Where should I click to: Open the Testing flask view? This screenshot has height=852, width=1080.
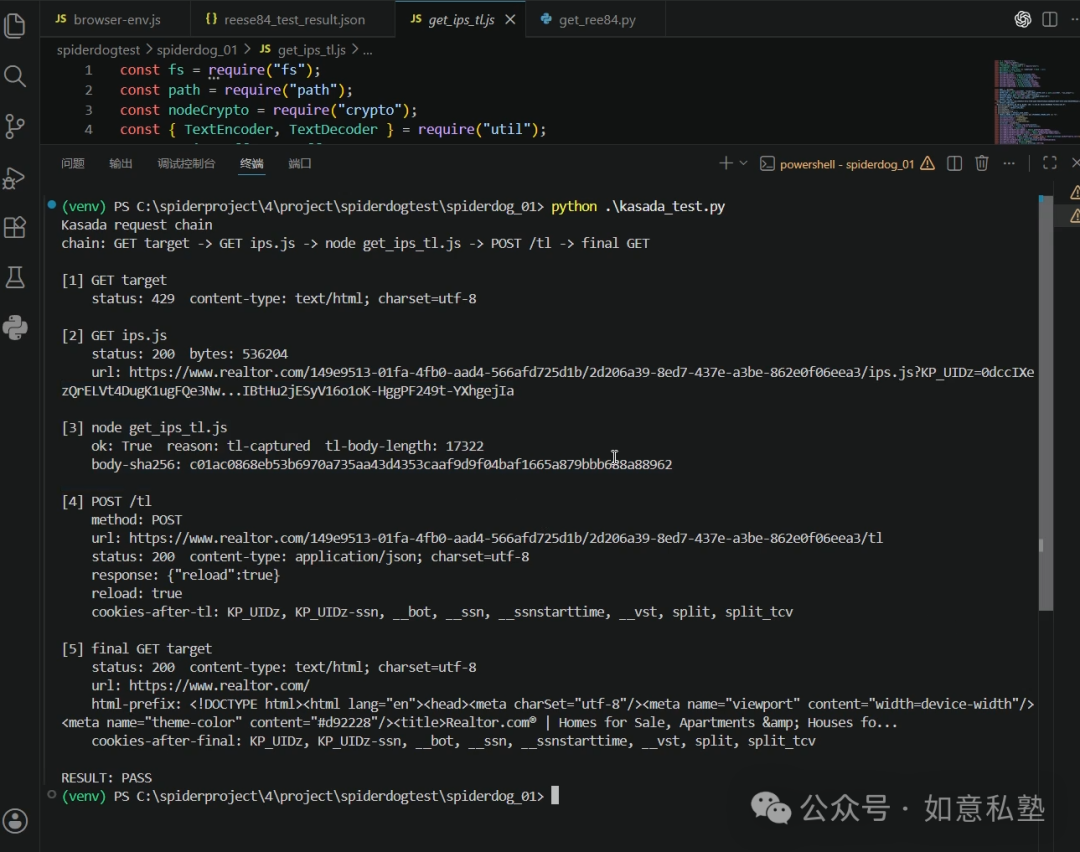pyautogui.click(x=15, y=278)
